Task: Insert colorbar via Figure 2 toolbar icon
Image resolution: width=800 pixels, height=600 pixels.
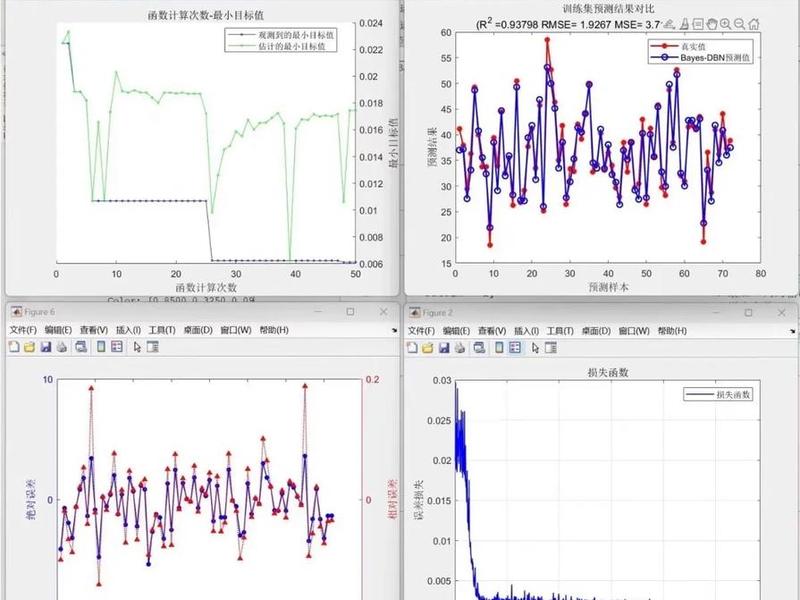Action: pos(499,348)
